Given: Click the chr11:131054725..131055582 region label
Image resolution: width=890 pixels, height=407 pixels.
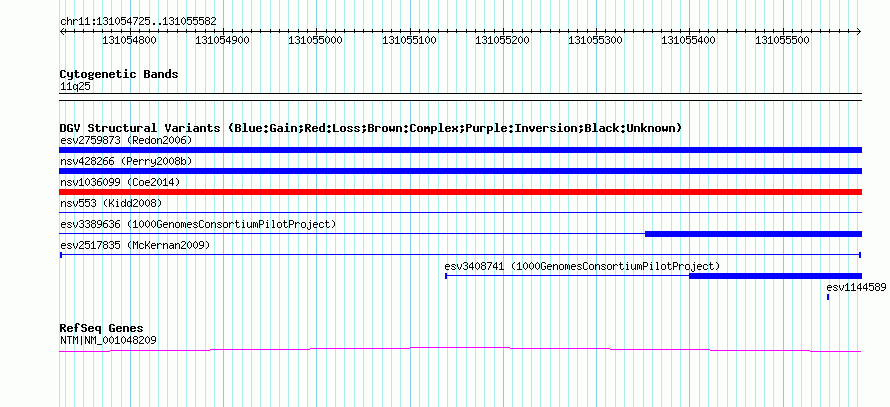Looking at the screenshot, I should point(138,22).
